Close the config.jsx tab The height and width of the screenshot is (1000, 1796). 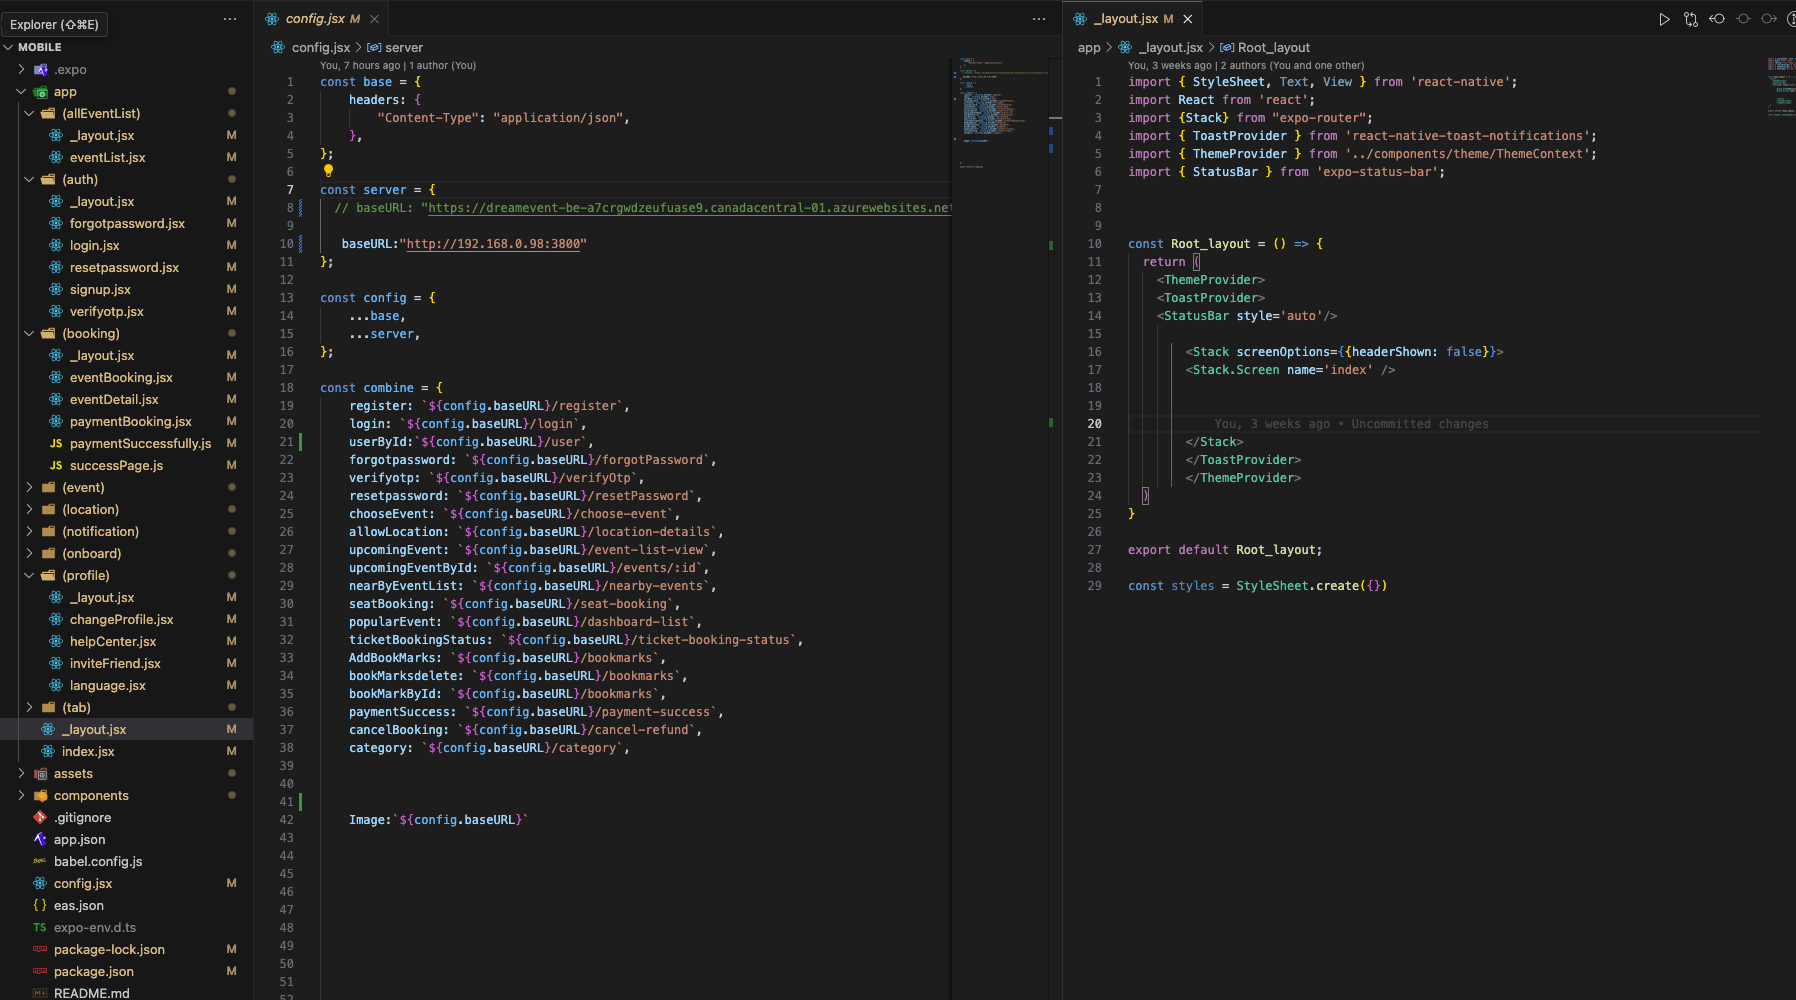(375, 19)
